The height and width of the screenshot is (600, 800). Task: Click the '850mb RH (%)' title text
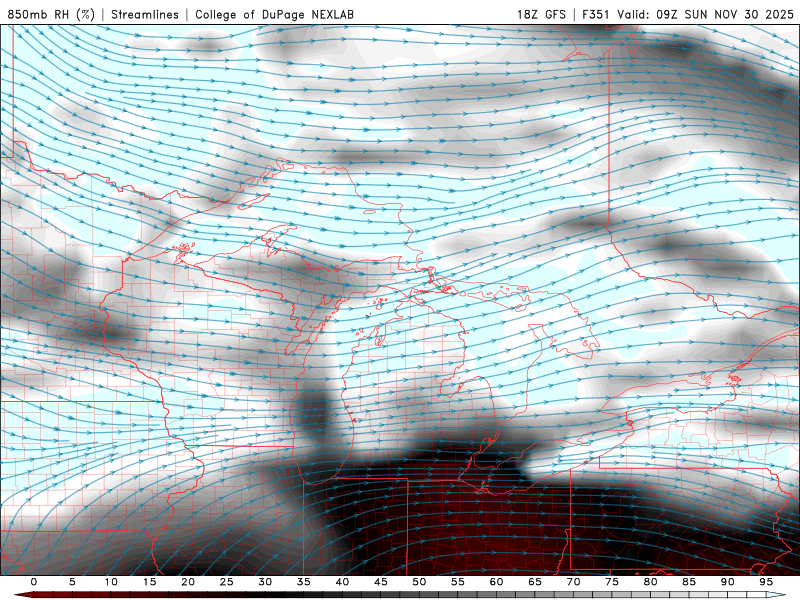click(x=51, y=14)
